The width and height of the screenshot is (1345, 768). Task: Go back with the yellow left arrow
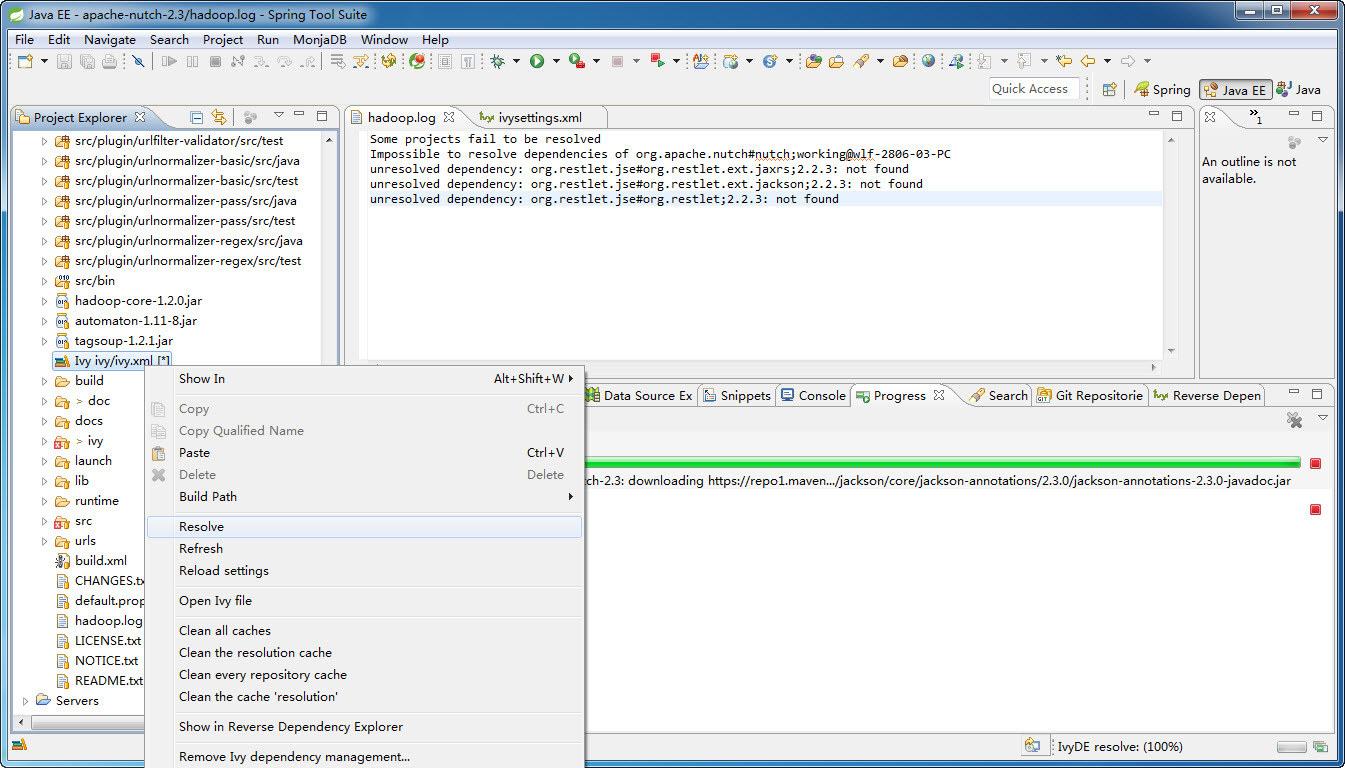click(x=1088, y=61)
